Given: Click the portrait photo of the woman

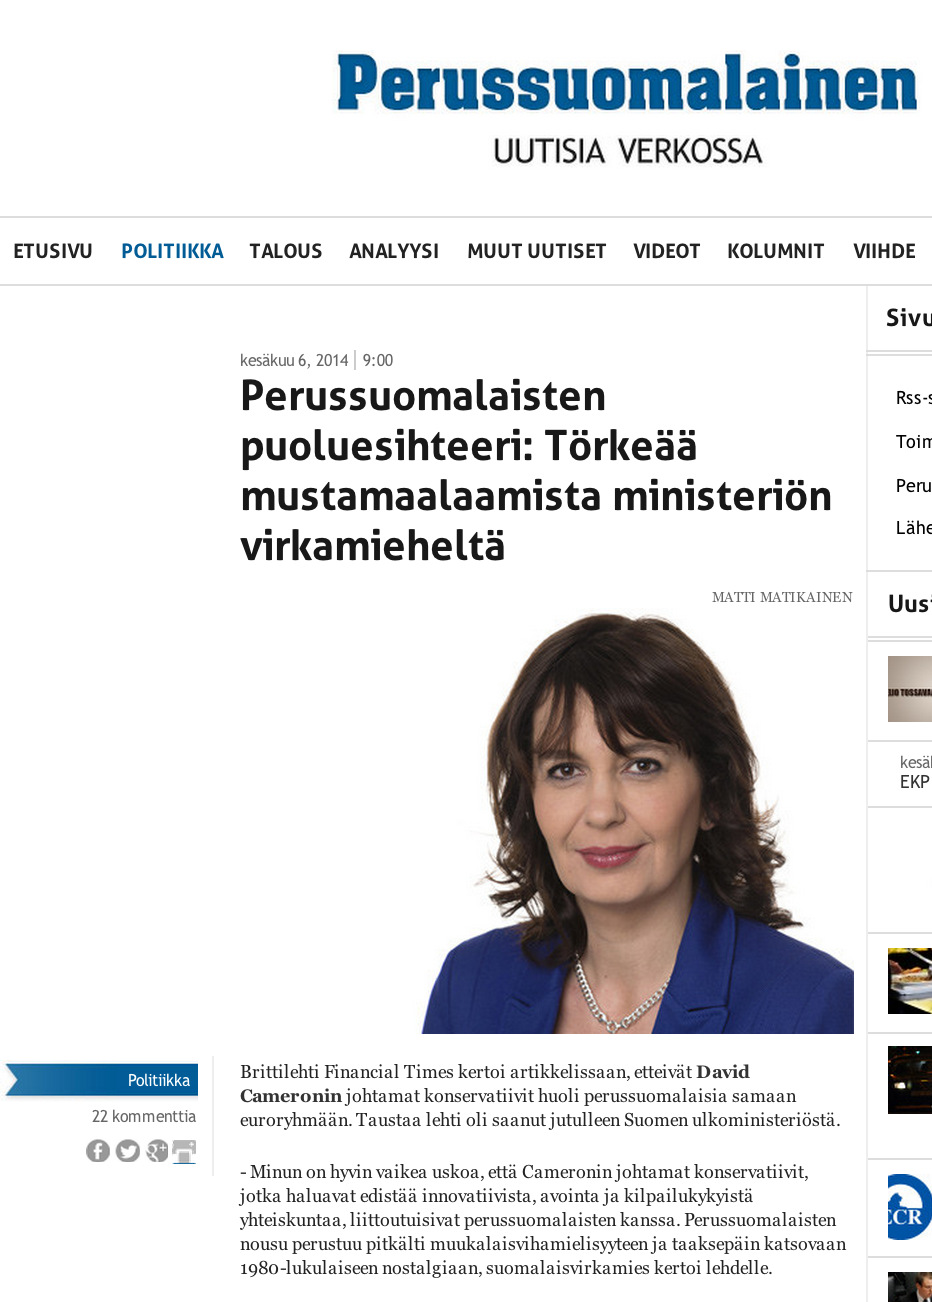Looking at the screenshot, I should point(638,823).
